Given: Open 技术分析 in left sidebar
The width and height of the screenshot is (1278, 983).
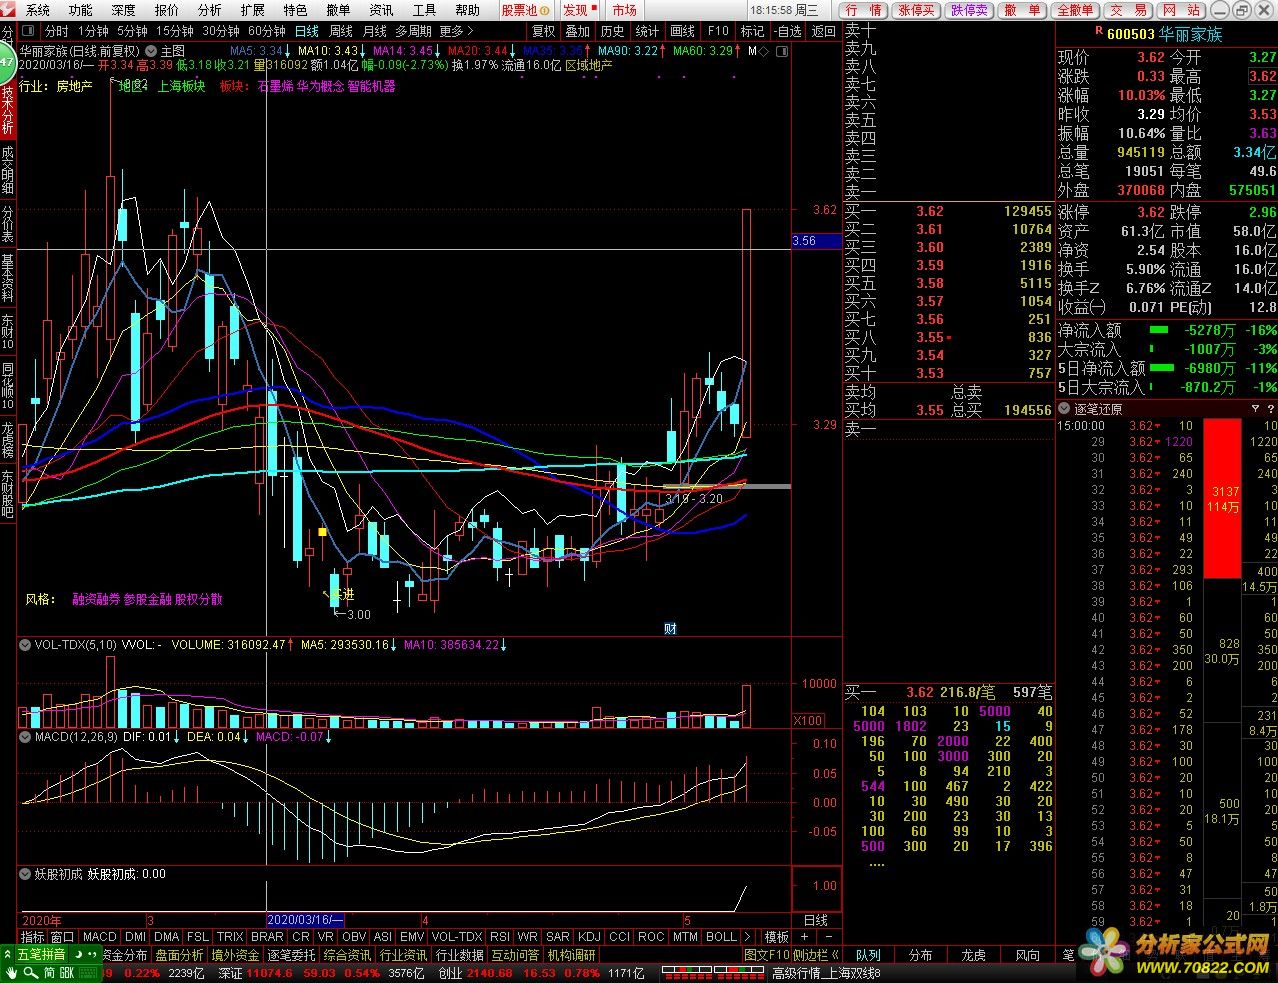Looking at the screenshot, I should coord(8,110).
